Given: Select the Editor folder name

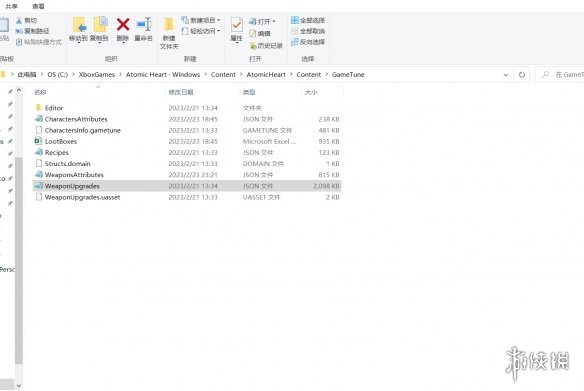Looking at the screenshot, I should (x=54, y=108).
